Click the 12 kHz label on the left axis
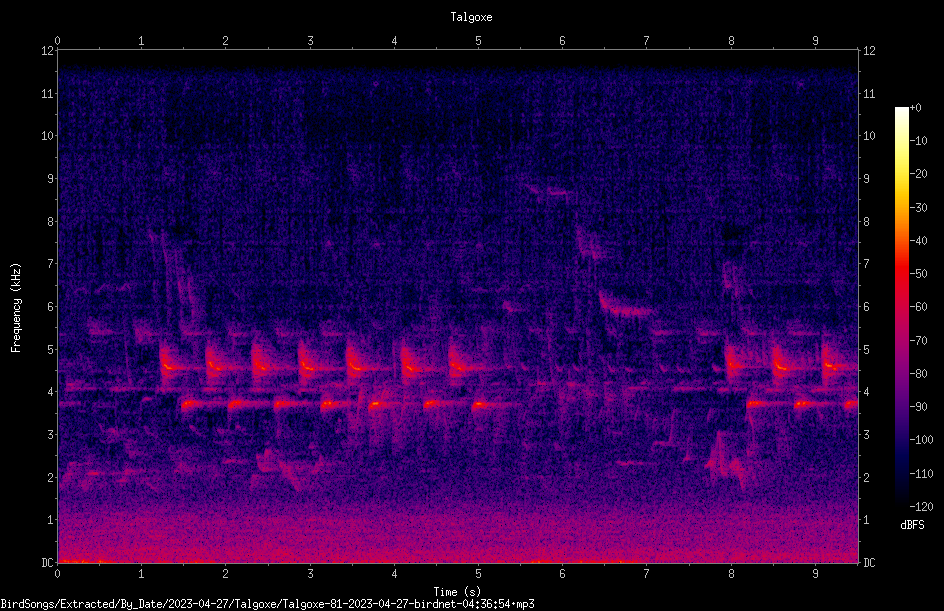This screenshot has height=611, width=944. [x=48, y=51]
